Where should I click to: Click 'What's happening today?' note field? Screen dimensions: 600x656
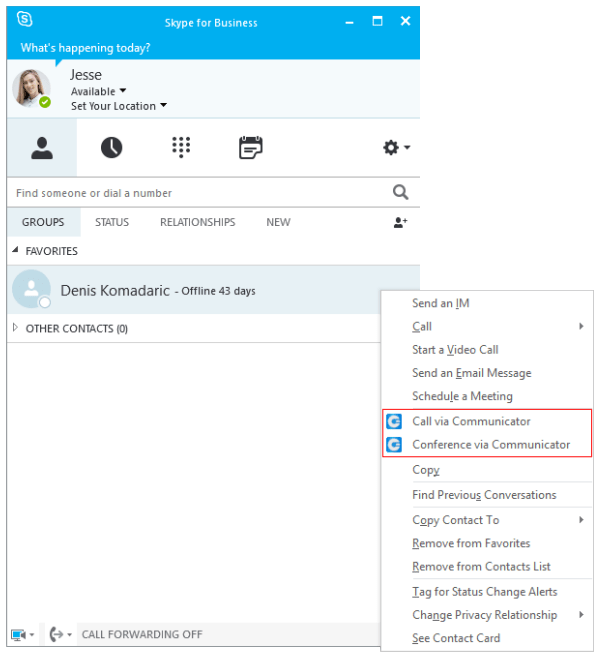pos(86,48)
